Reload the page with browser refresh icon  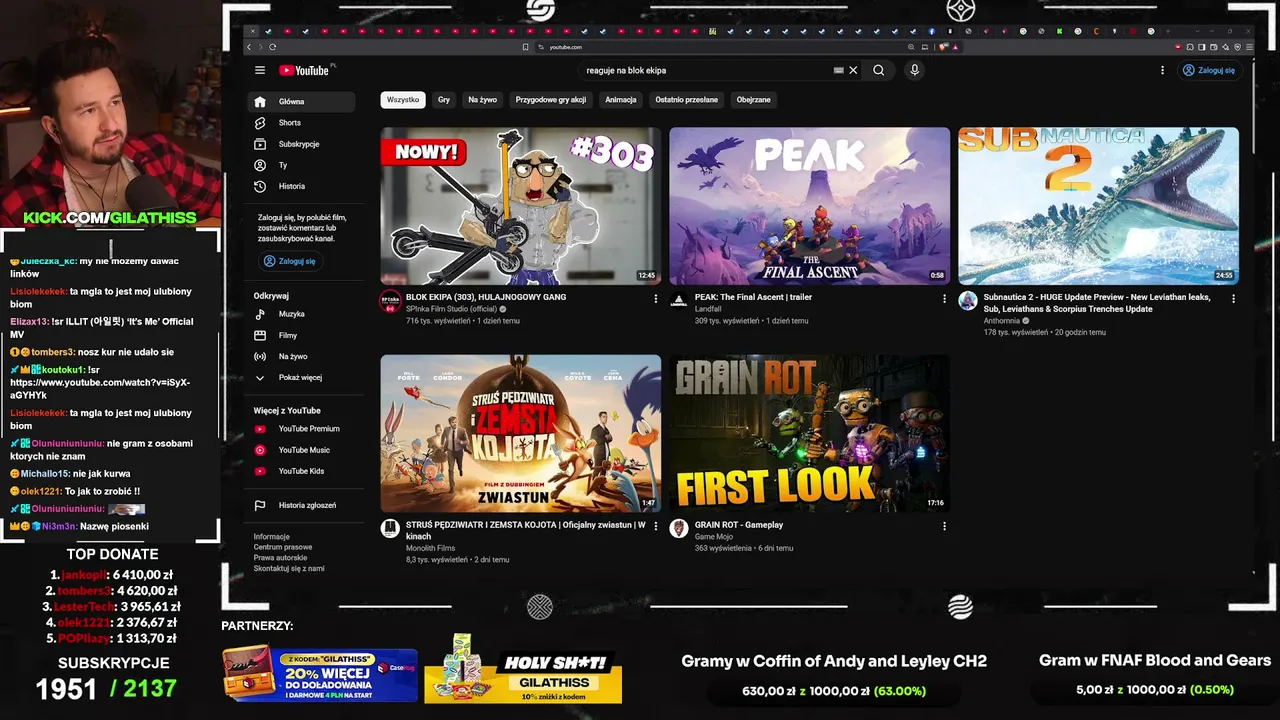pos(272,47)
